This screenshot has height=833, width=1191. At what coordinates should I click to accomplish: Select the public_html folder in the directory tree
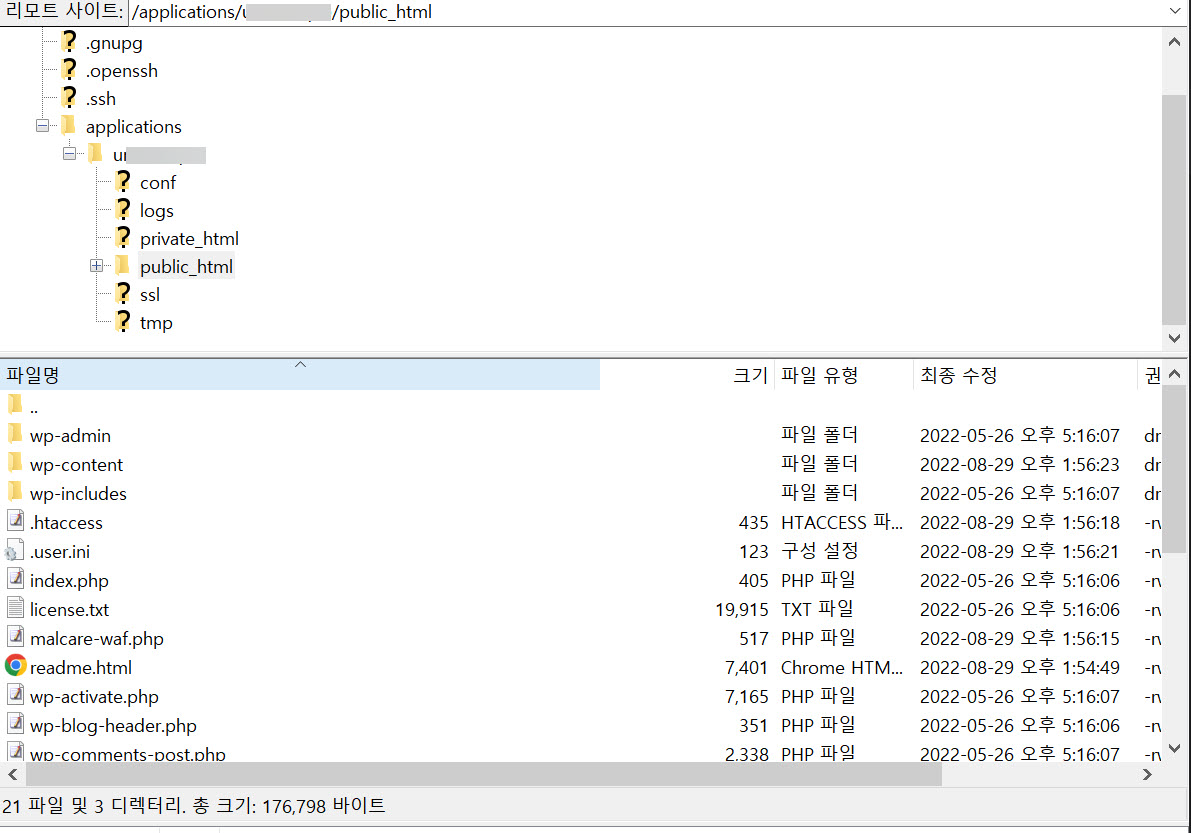[x=187, y=266]
